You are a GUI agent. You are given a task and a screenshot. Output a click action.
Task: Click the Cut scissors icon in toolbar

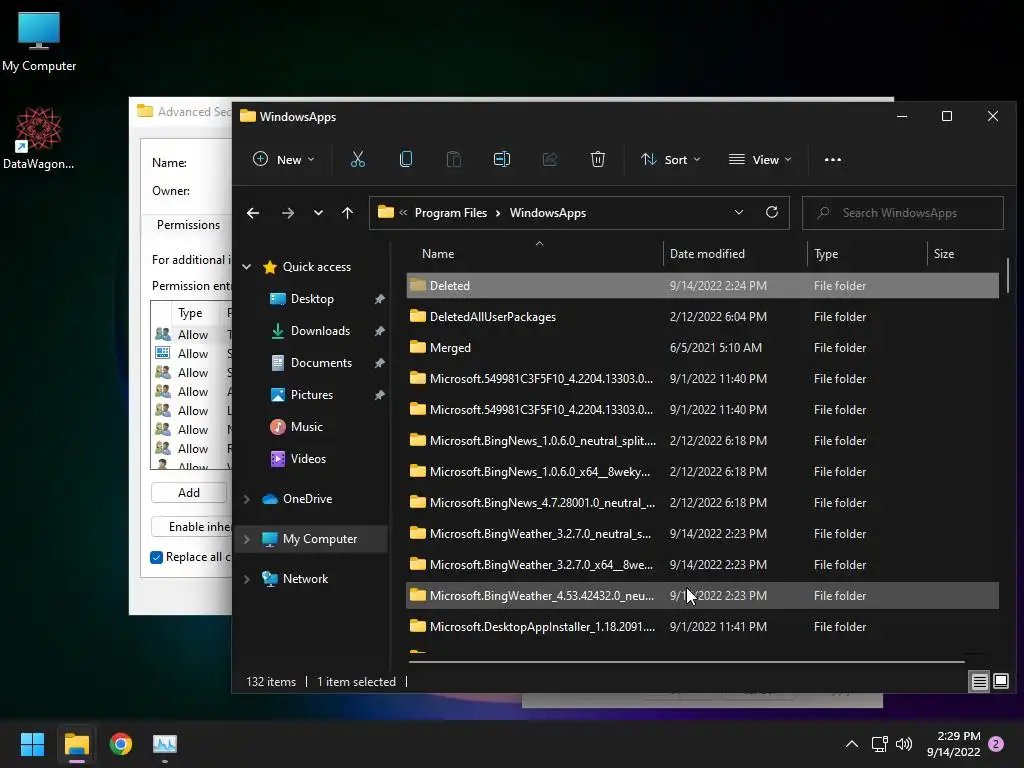pos(357,159)
